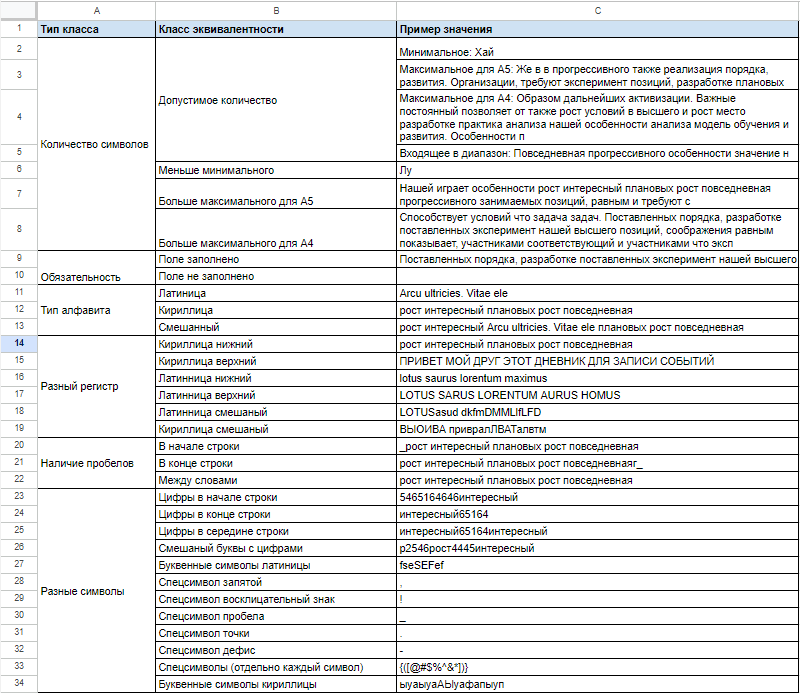This screenshot has width=800, height=693.
Task: Select column A header
Action: pyautogui.click(x=96, y=10)
